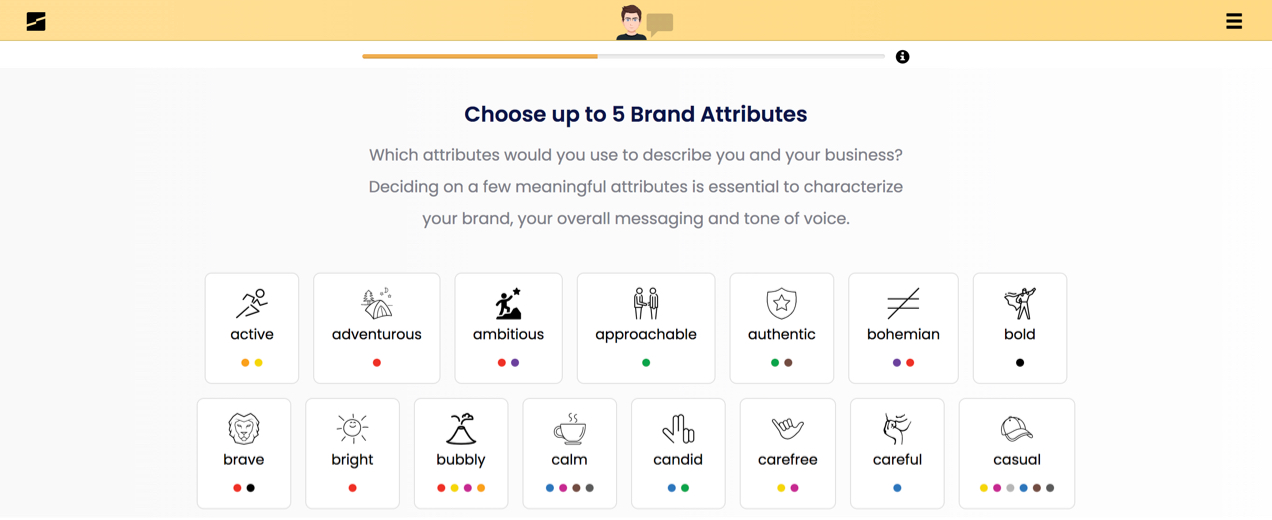Open the hamburger menu

[x=1234, y=21]
